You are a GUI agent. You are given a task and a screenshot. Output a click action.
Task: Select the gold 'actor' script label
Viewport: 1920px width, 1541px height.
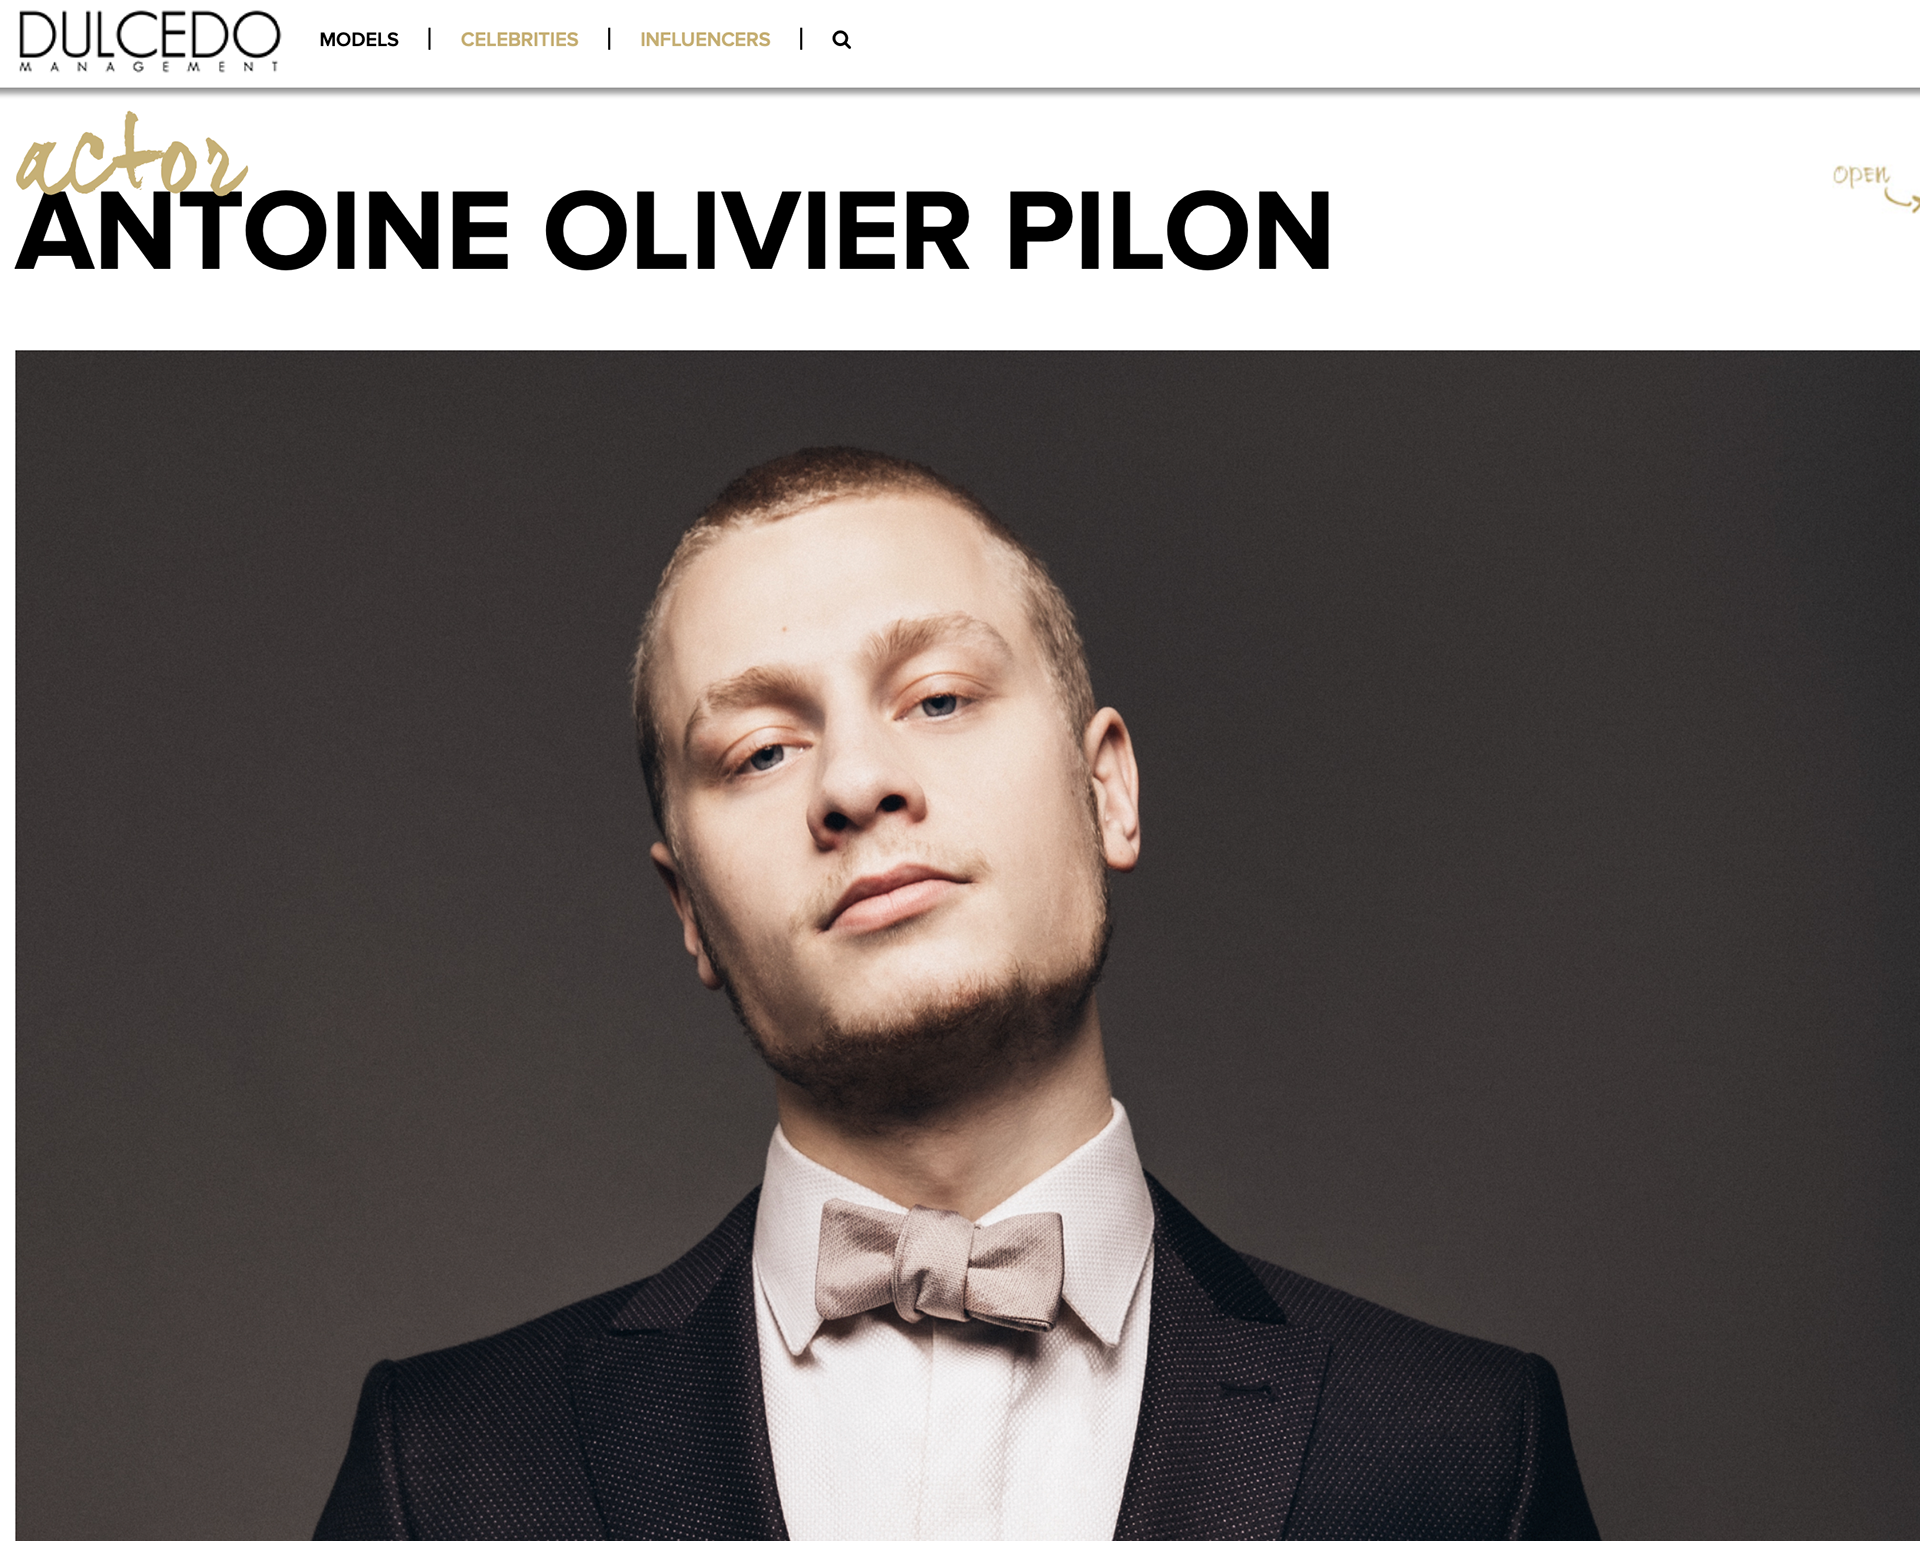[x=131, y=155]
